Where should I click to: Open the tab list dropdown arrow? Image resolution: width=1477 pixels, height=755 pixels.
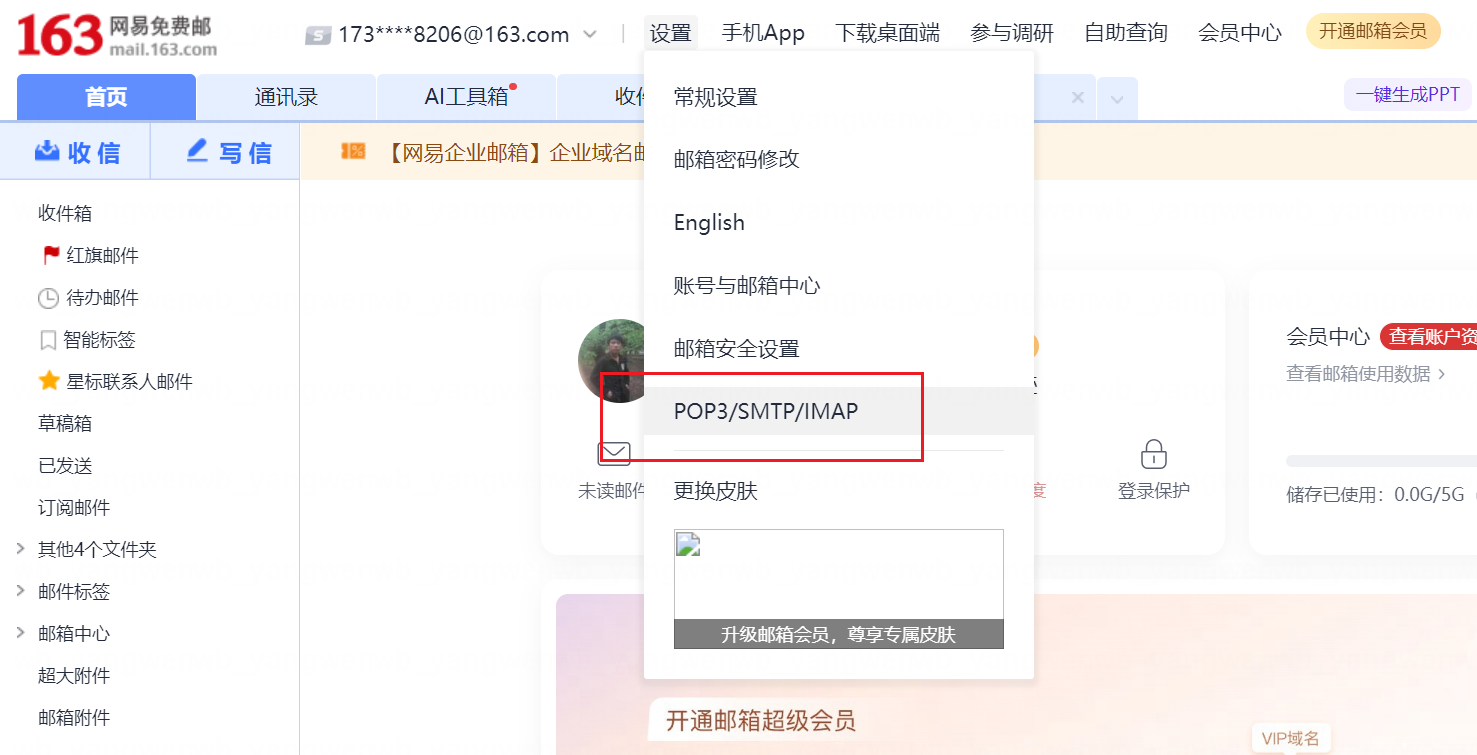(x=1117, y=99)
